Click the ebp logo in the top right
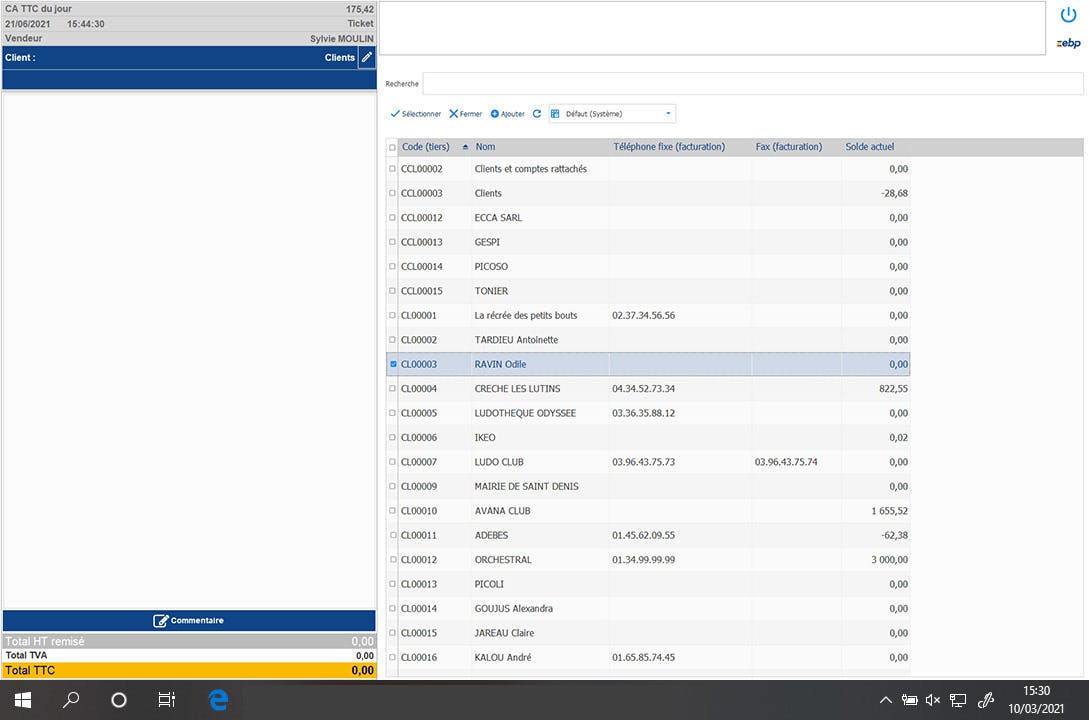The image size is (1089, 720). (1069, 42)
